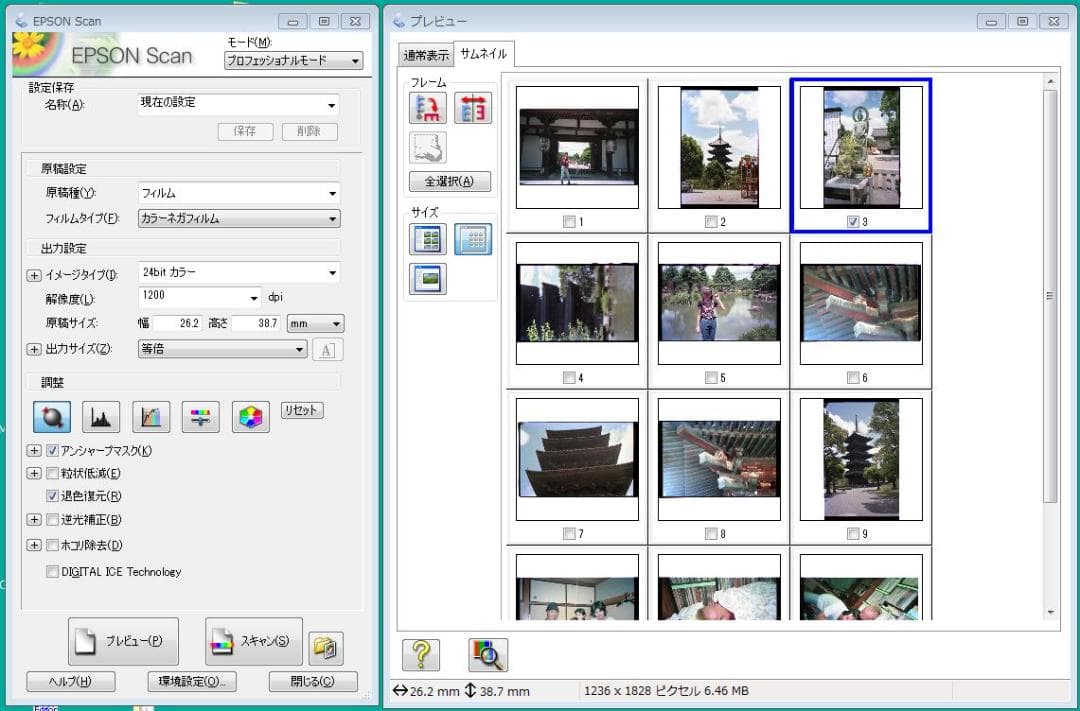Select thumbnail 9 showing the pagoda
Image resolution: width=1080 pixels, height=711 pixels.
(x=861, y=458)
